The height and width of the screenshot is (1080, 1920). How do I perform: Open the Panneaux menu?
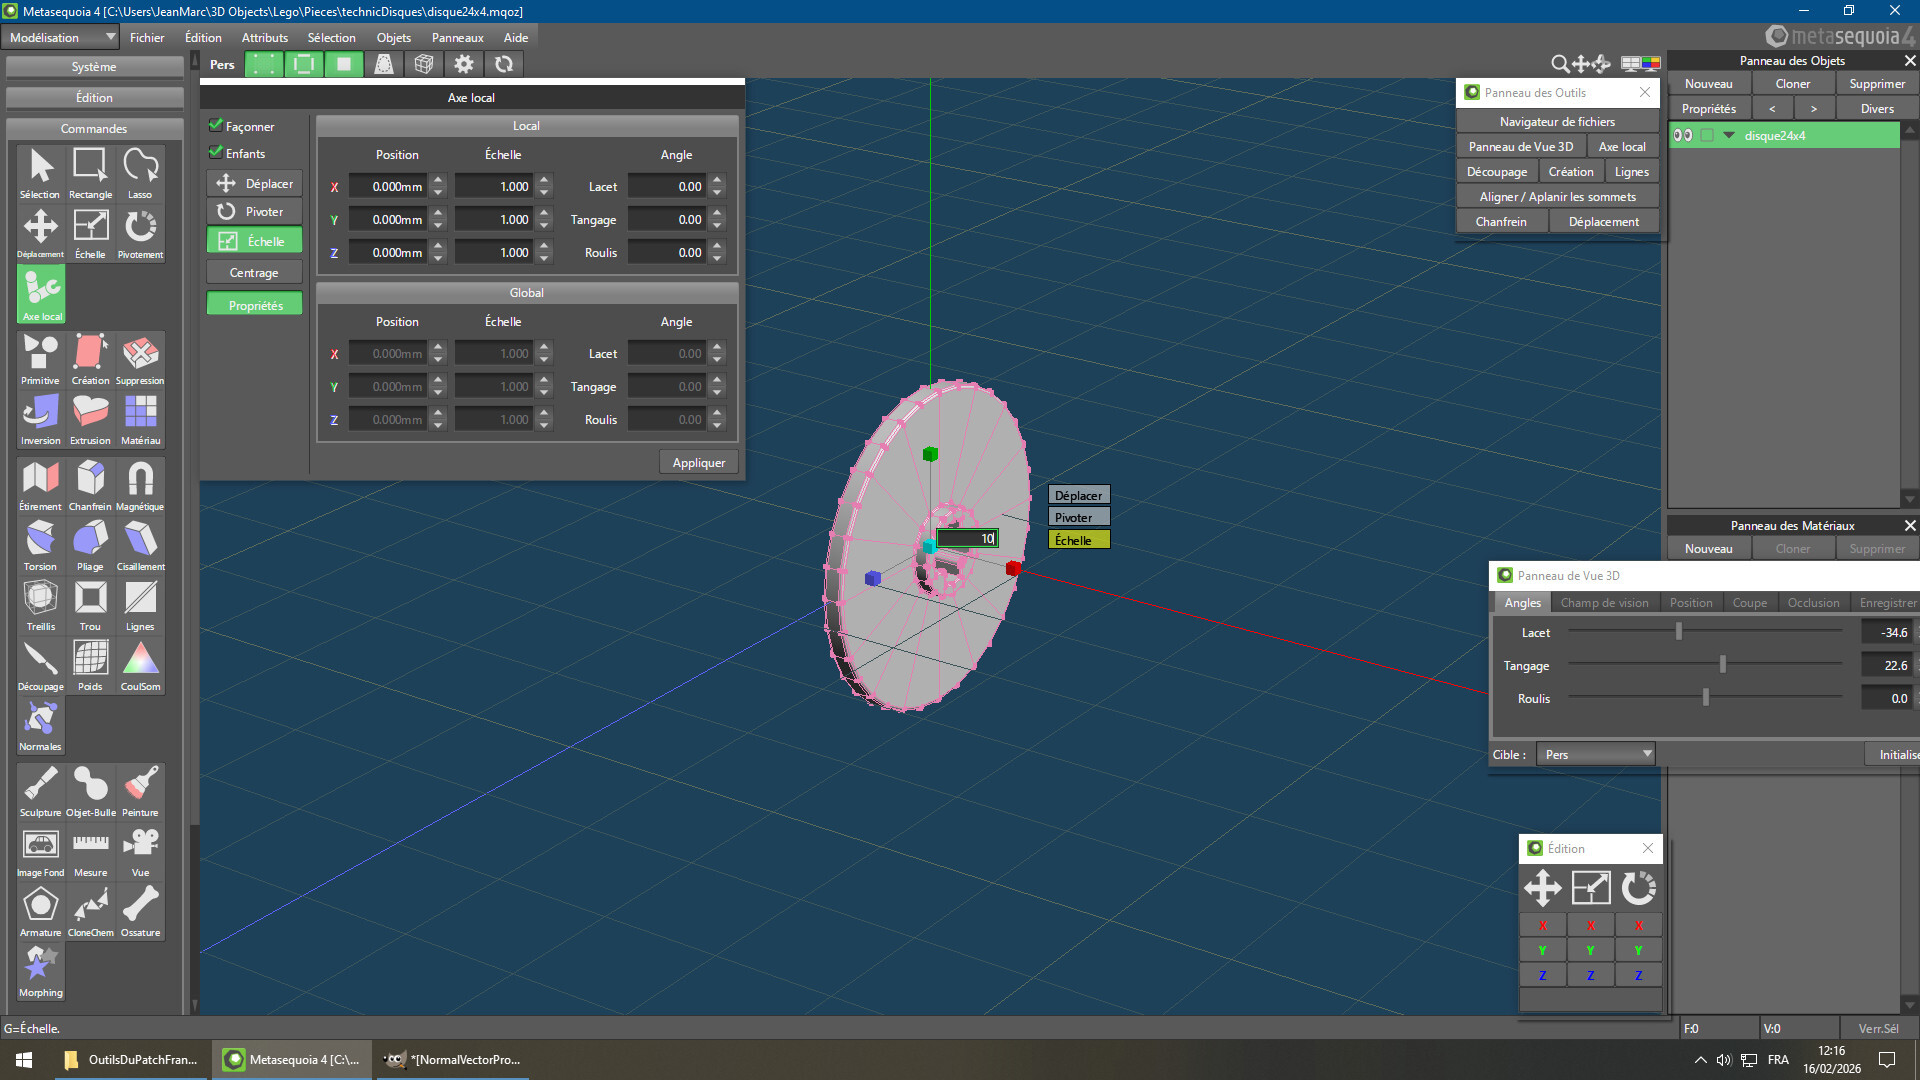pos(457,38)
